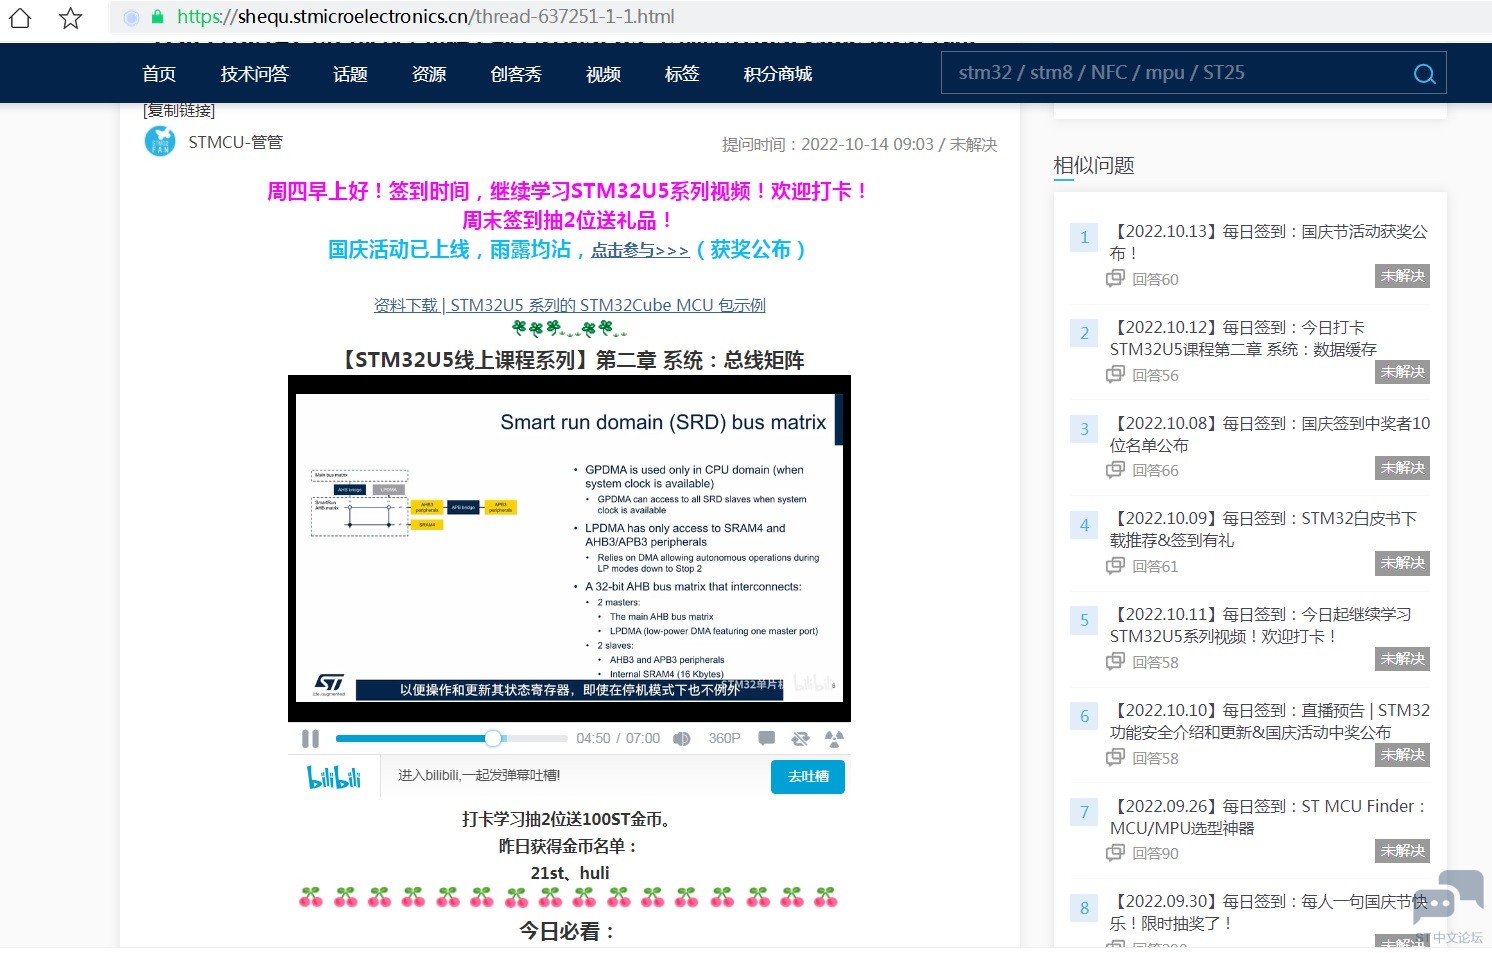Image resolution: width=1492 pixels, height=953 pixels.
Task: Click the 未解决 tag on question 2
Action: [x=1402, y=372]
